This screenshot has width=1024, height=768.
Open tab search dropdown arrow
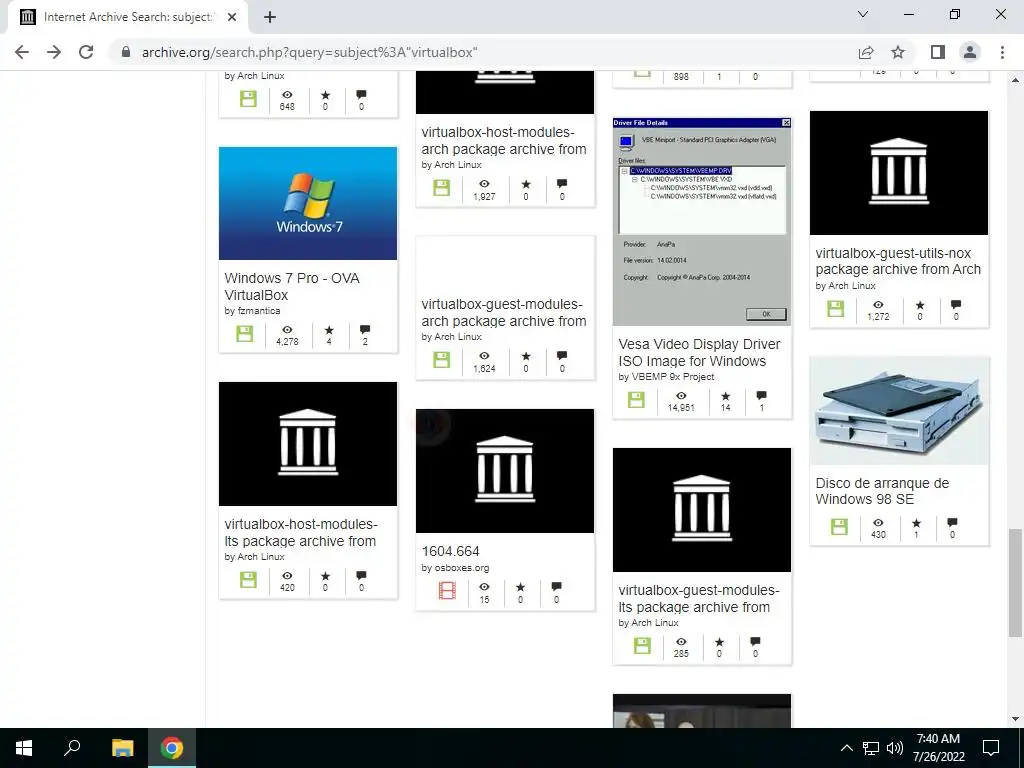[x=863, y=14]
